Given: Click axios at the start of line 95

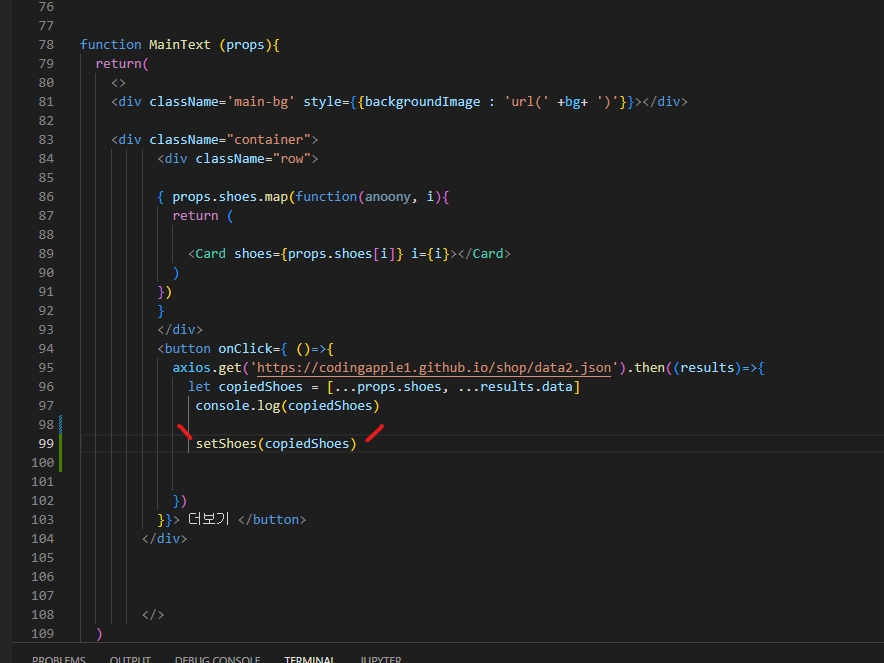Looking at the screenshot, I should coord(191,368).
